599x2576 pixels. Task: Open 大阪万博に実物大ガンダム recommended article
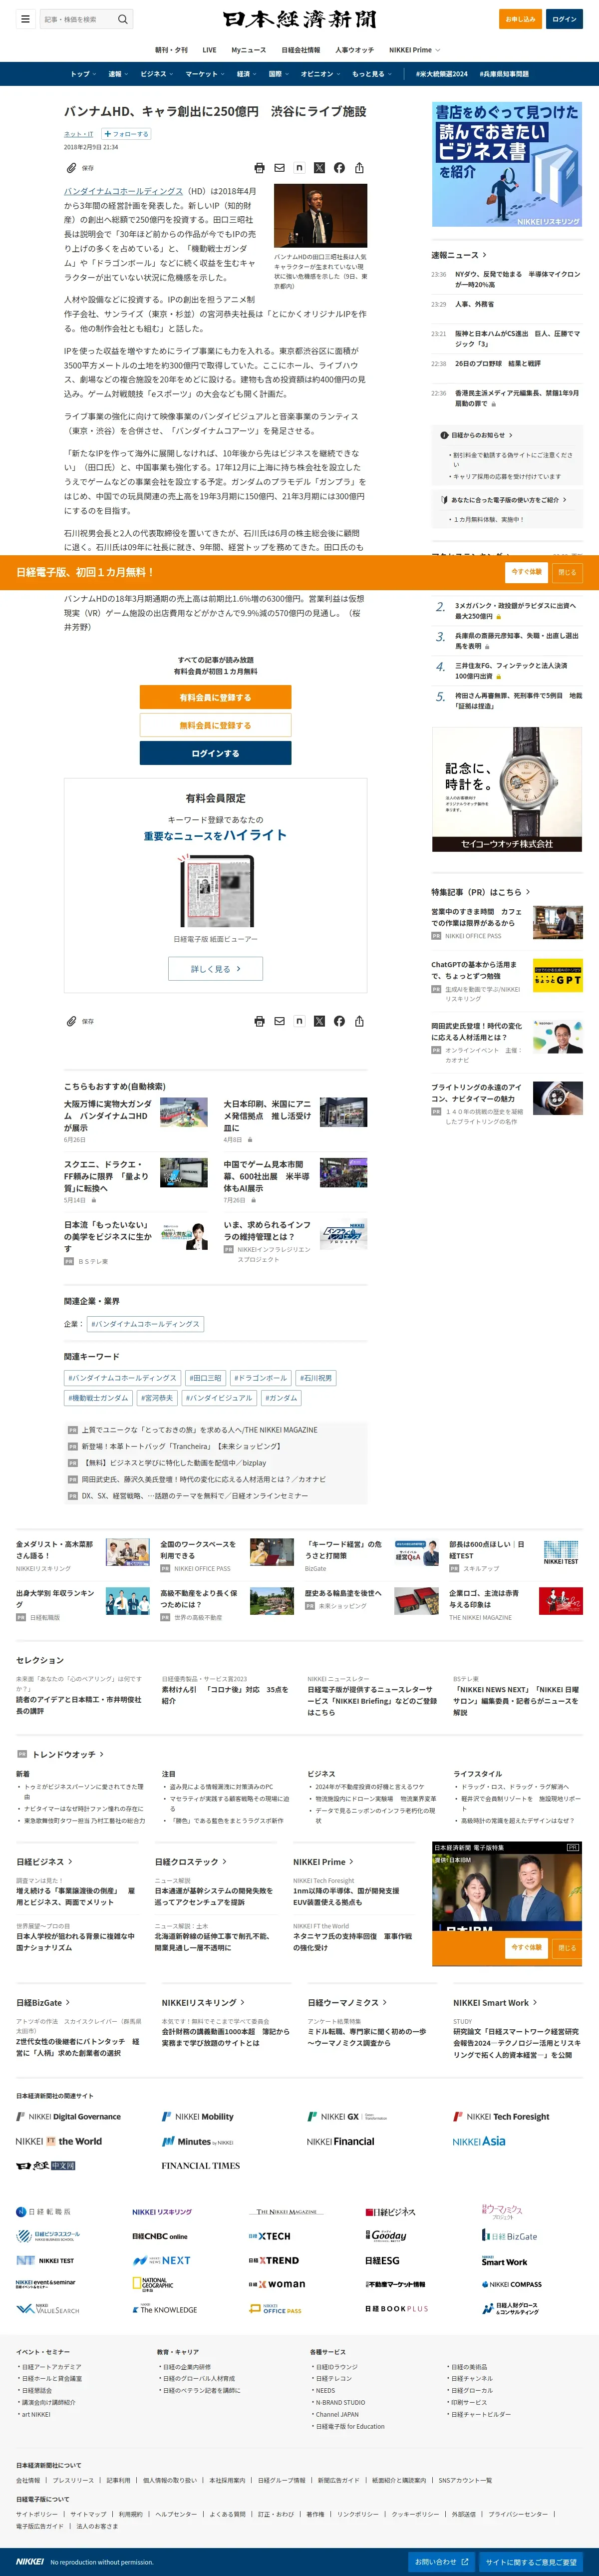(108, 1115)
